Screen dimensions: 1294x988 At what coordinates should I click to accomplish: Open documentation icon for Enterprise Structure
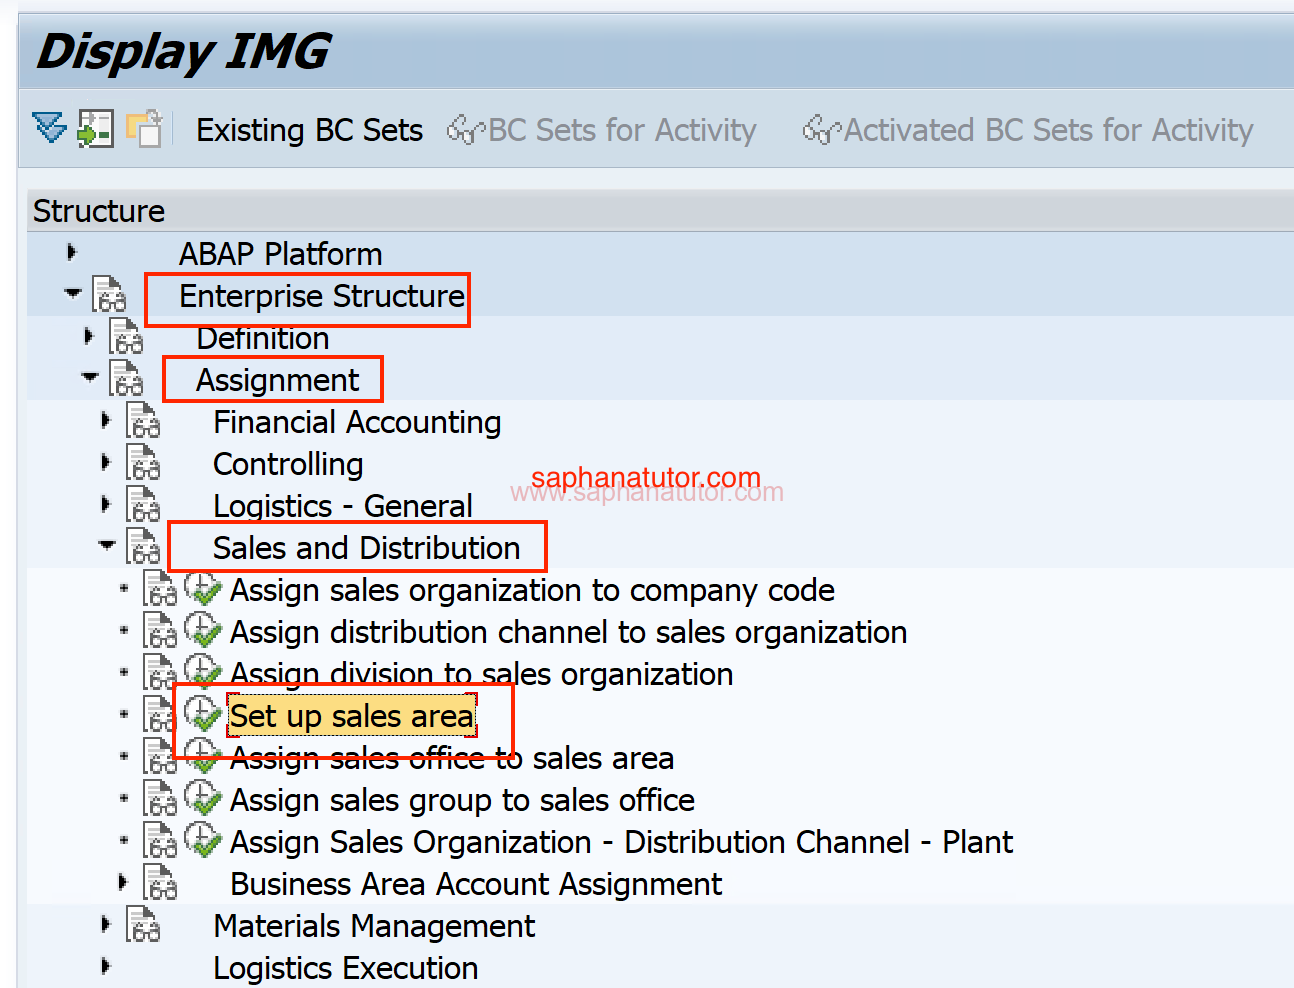109,295
